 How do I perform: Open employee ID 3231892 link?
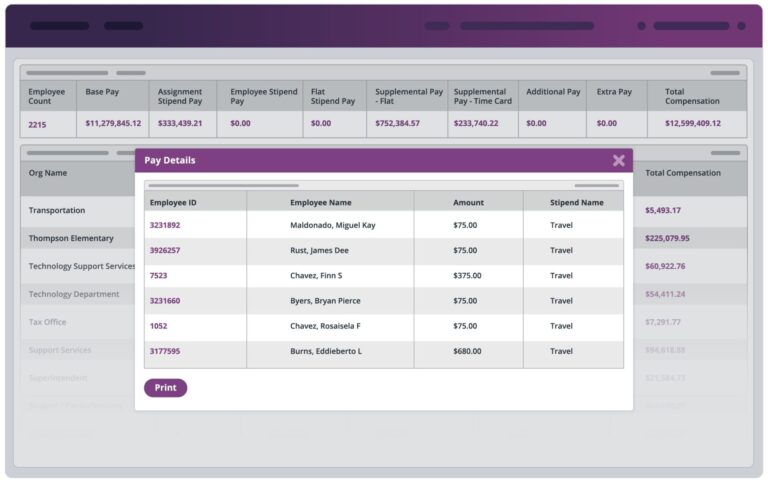click(165, 225)
